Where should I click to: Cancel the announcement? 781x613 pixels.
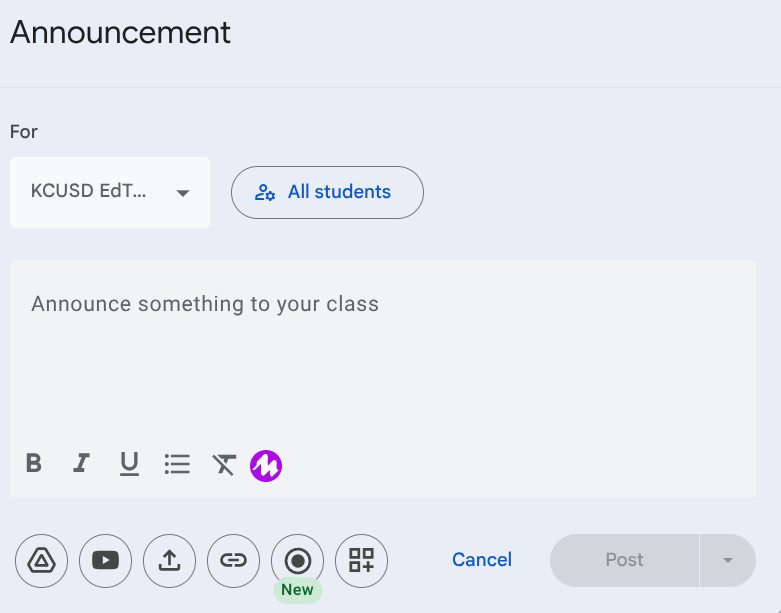(482, 560)
